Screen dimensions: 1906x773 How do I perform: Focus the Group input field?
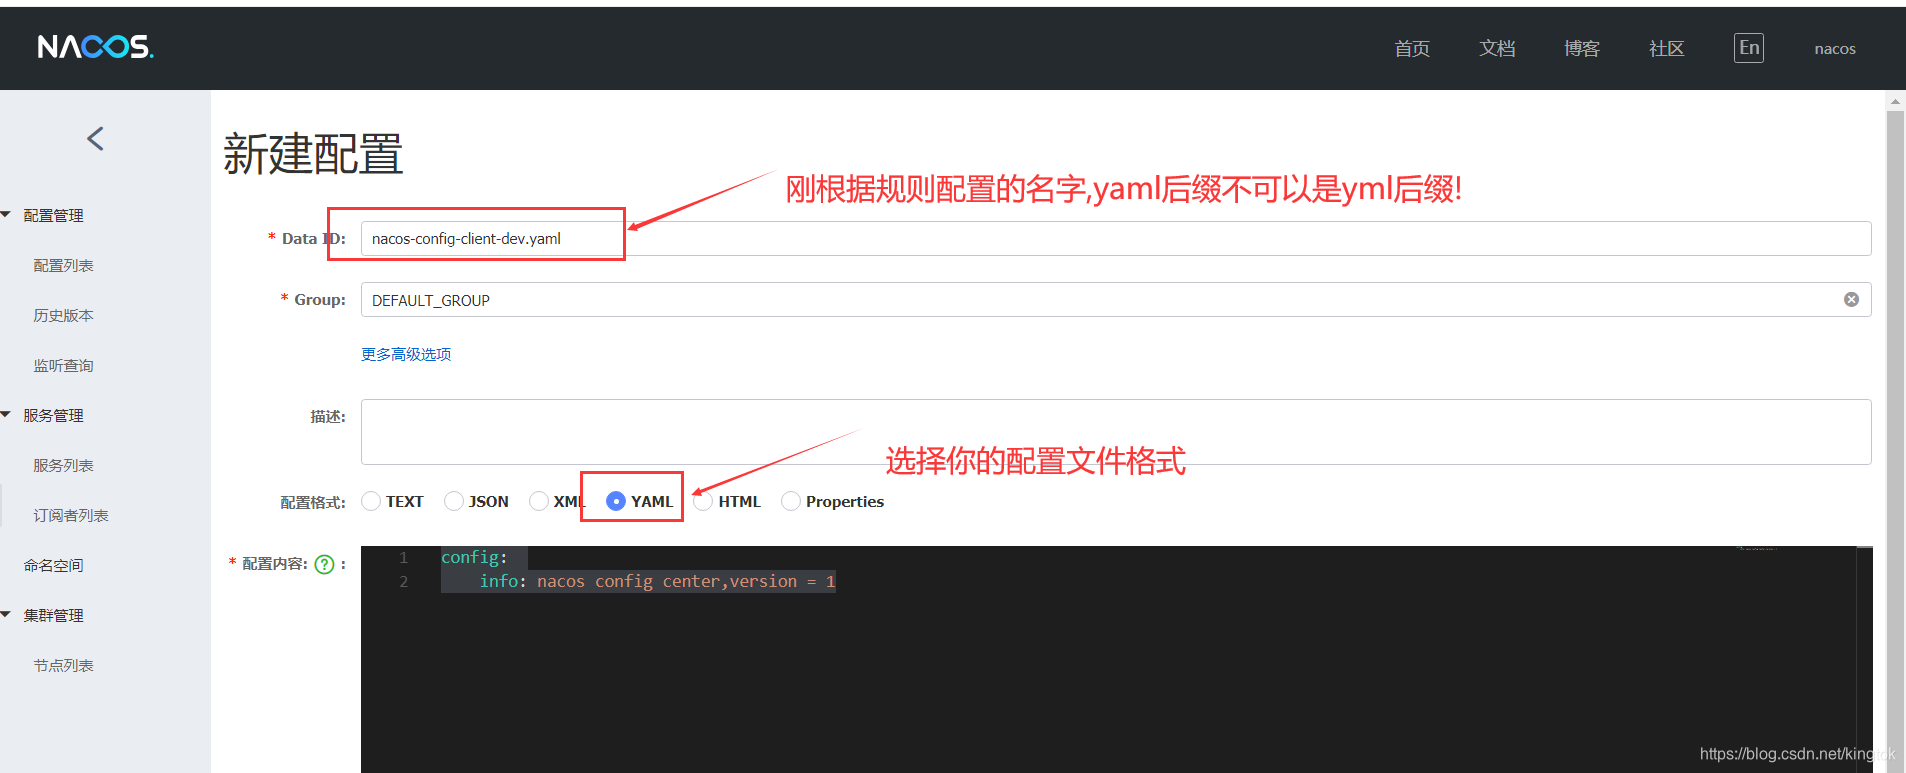tap(1116, 300)
